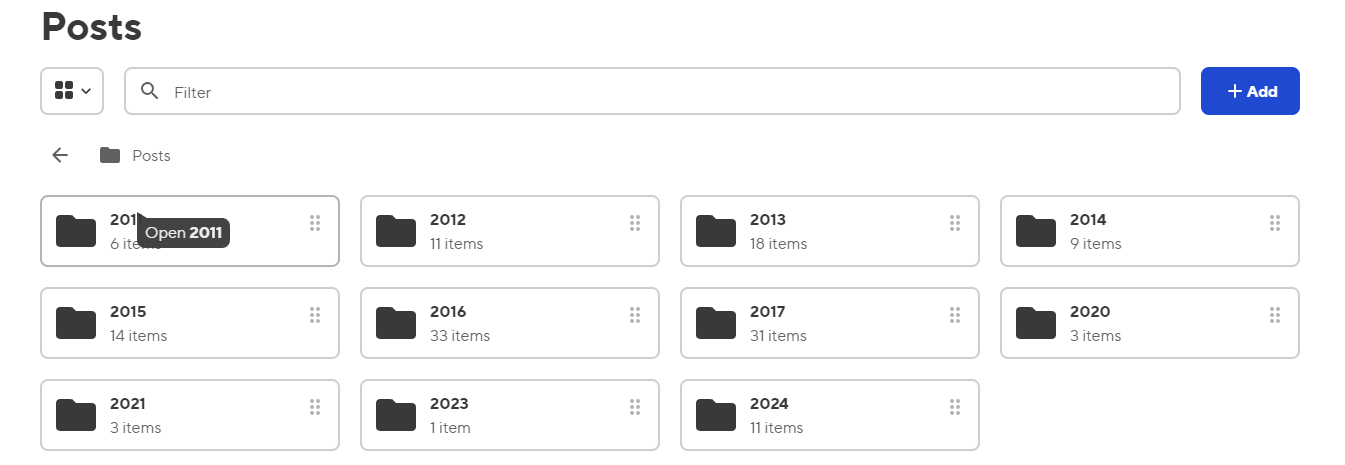Screen dimensions: 1345x465
Task: Open the 2013 folder with 18 items
Action: (768, 220)
